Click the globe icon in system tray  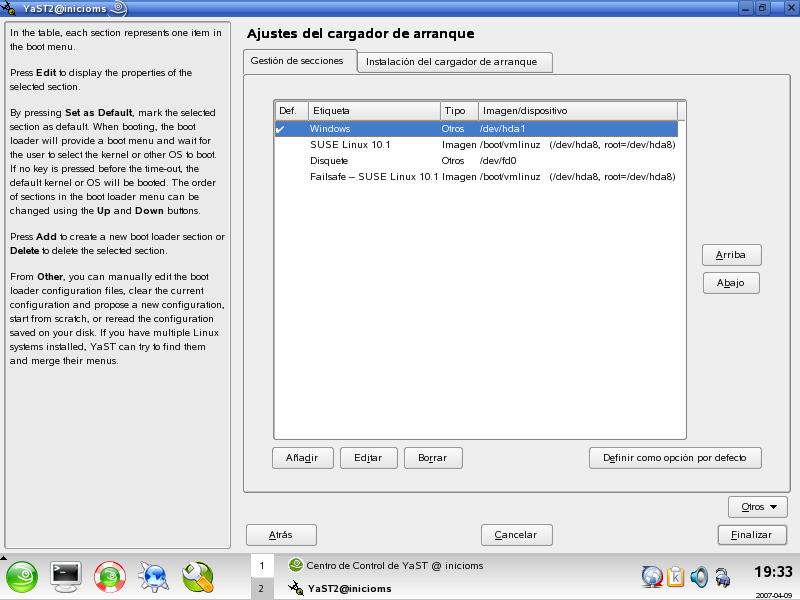652,576
